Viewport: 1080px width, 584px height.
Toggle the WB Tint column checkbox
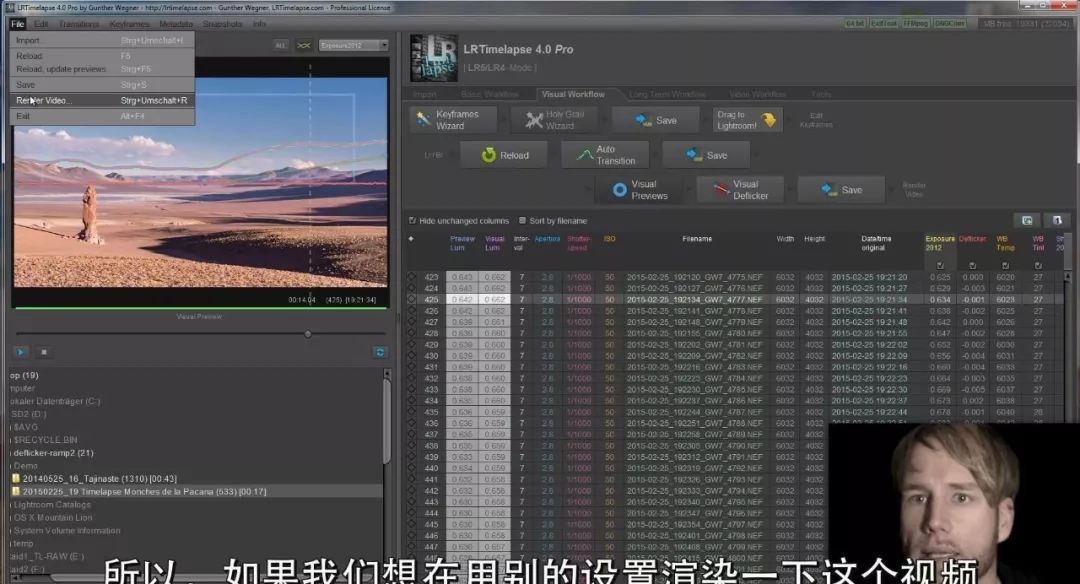[1038, 265]
